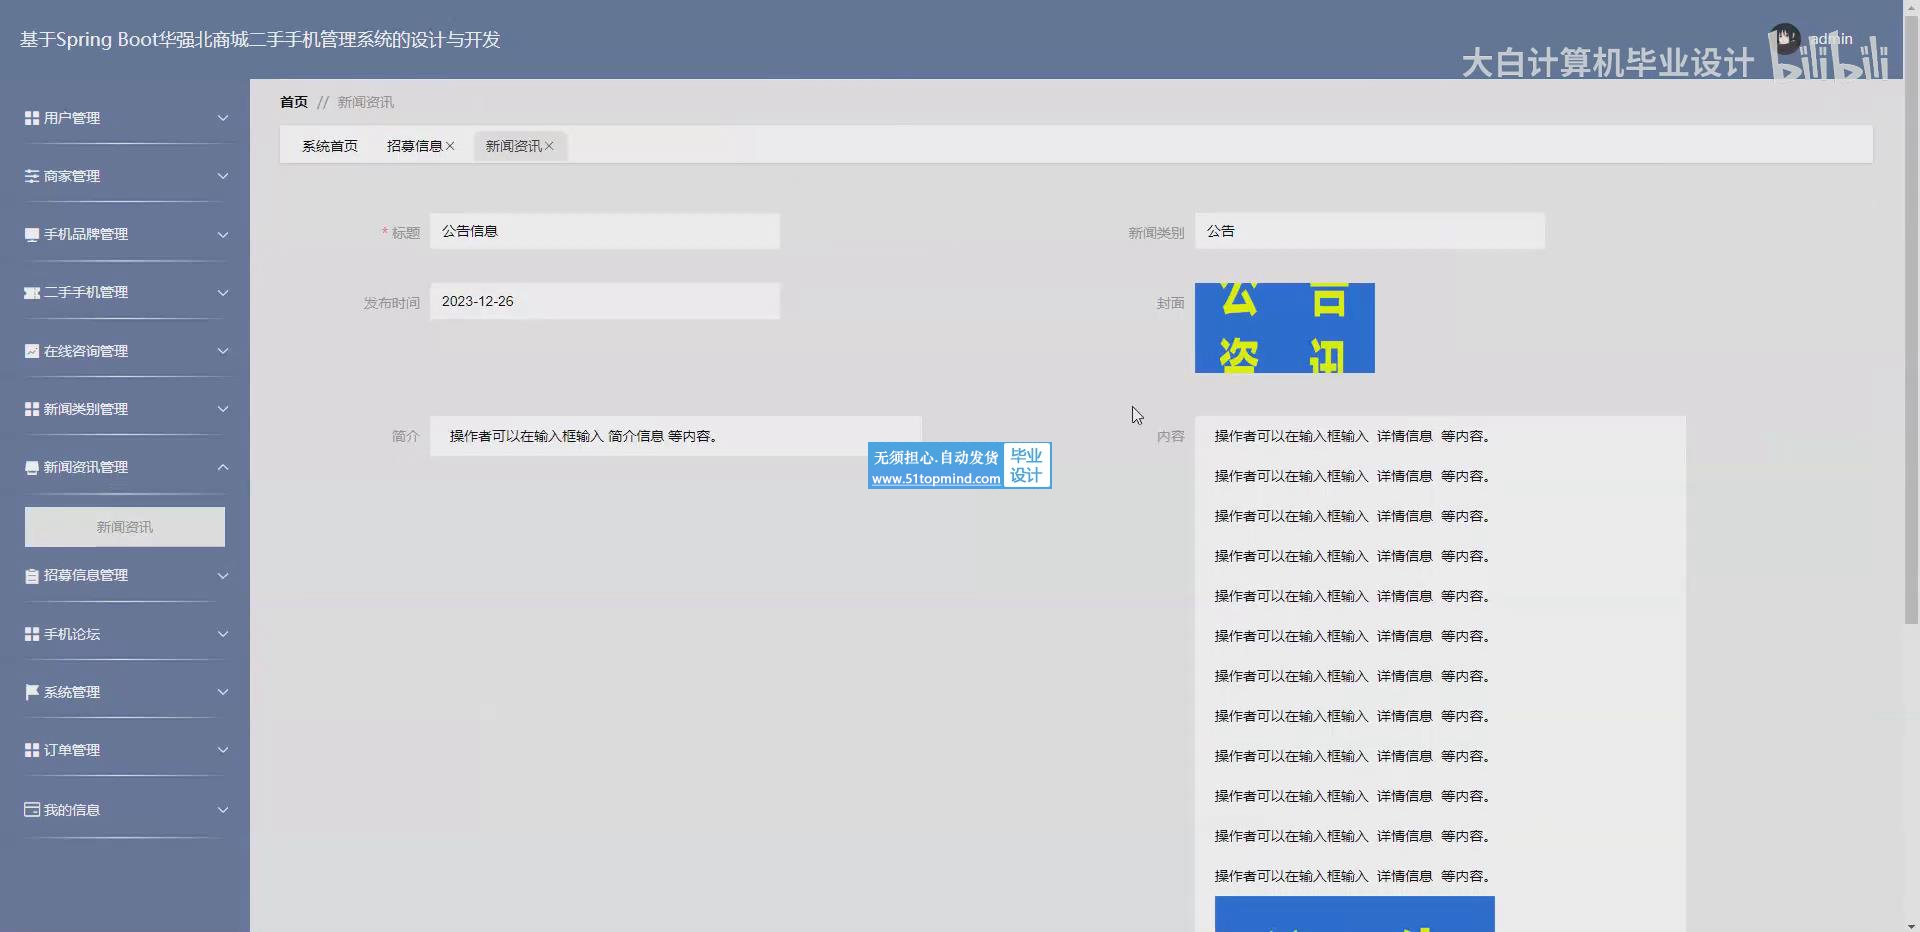Click the page vertical scrollbar thumb
1920x932 pixels.
coord(1911,320)
